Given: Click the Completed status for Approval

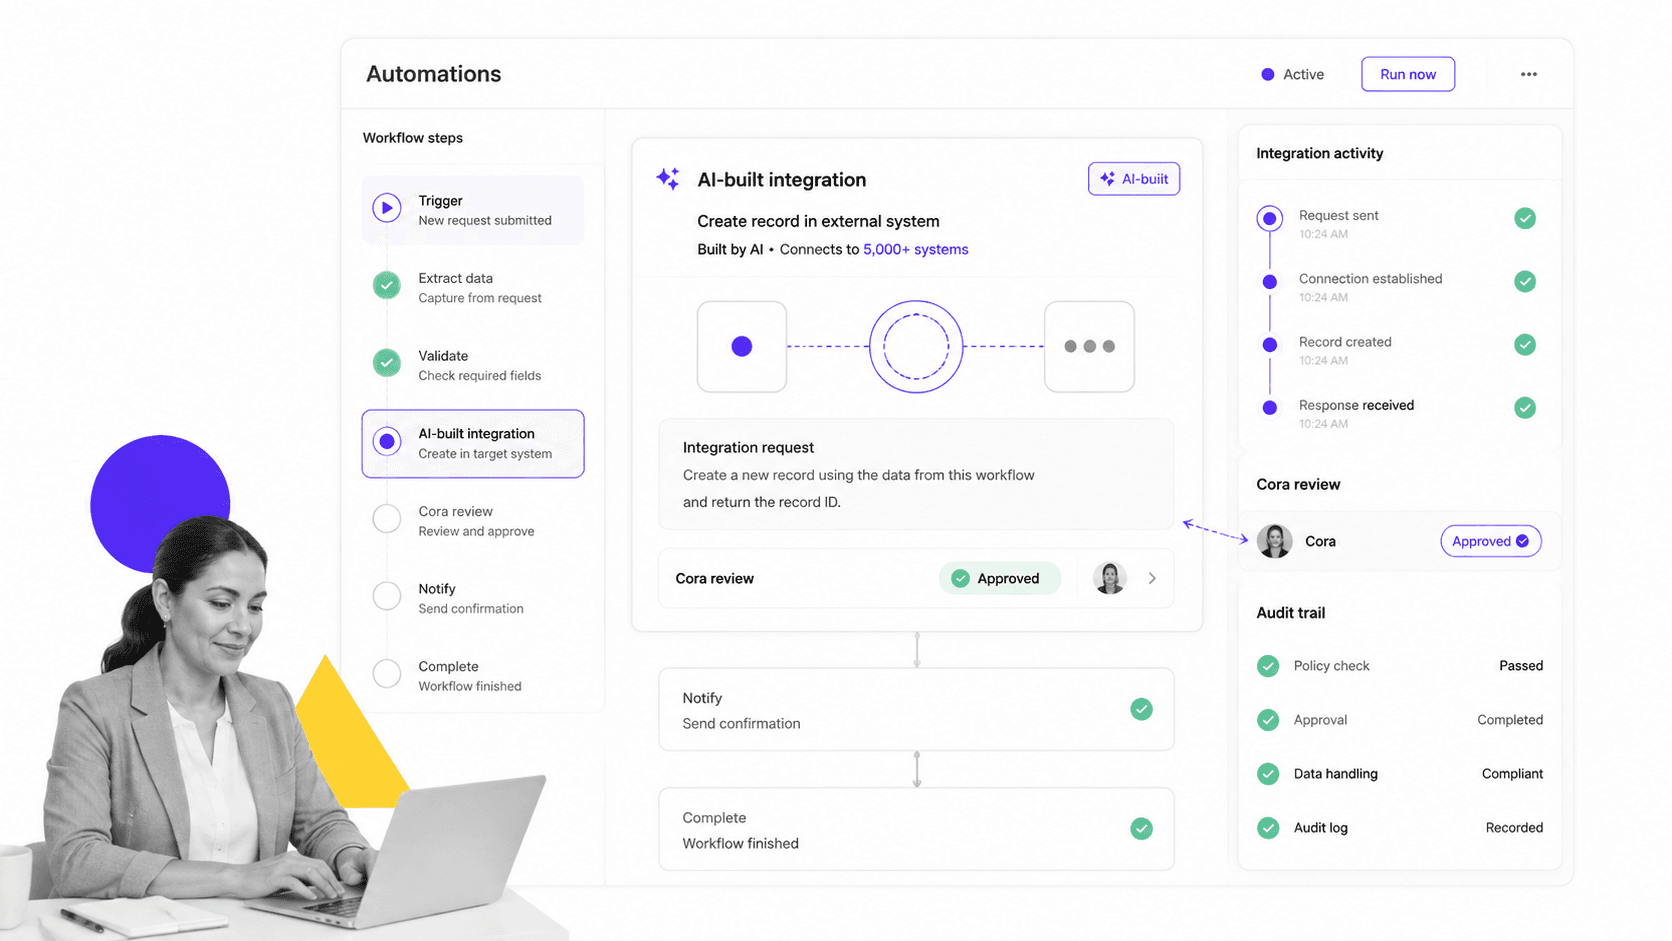Looking at the screenshot, I should tap(1510, 720).
